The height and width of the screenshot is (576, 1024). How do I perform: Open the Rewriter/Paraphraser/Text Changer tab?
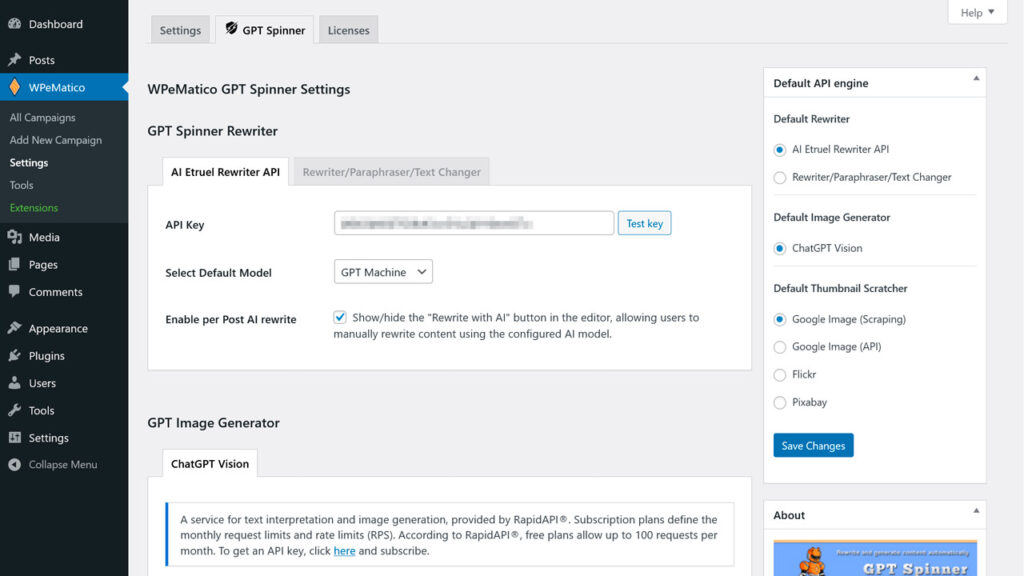(391, 172)
